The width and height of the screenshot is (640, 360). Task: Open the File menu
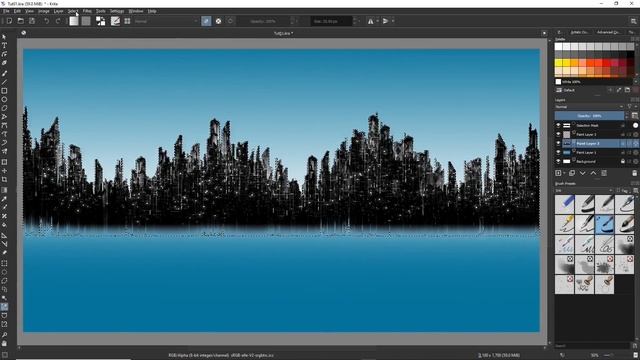click(x=6, y=11)
